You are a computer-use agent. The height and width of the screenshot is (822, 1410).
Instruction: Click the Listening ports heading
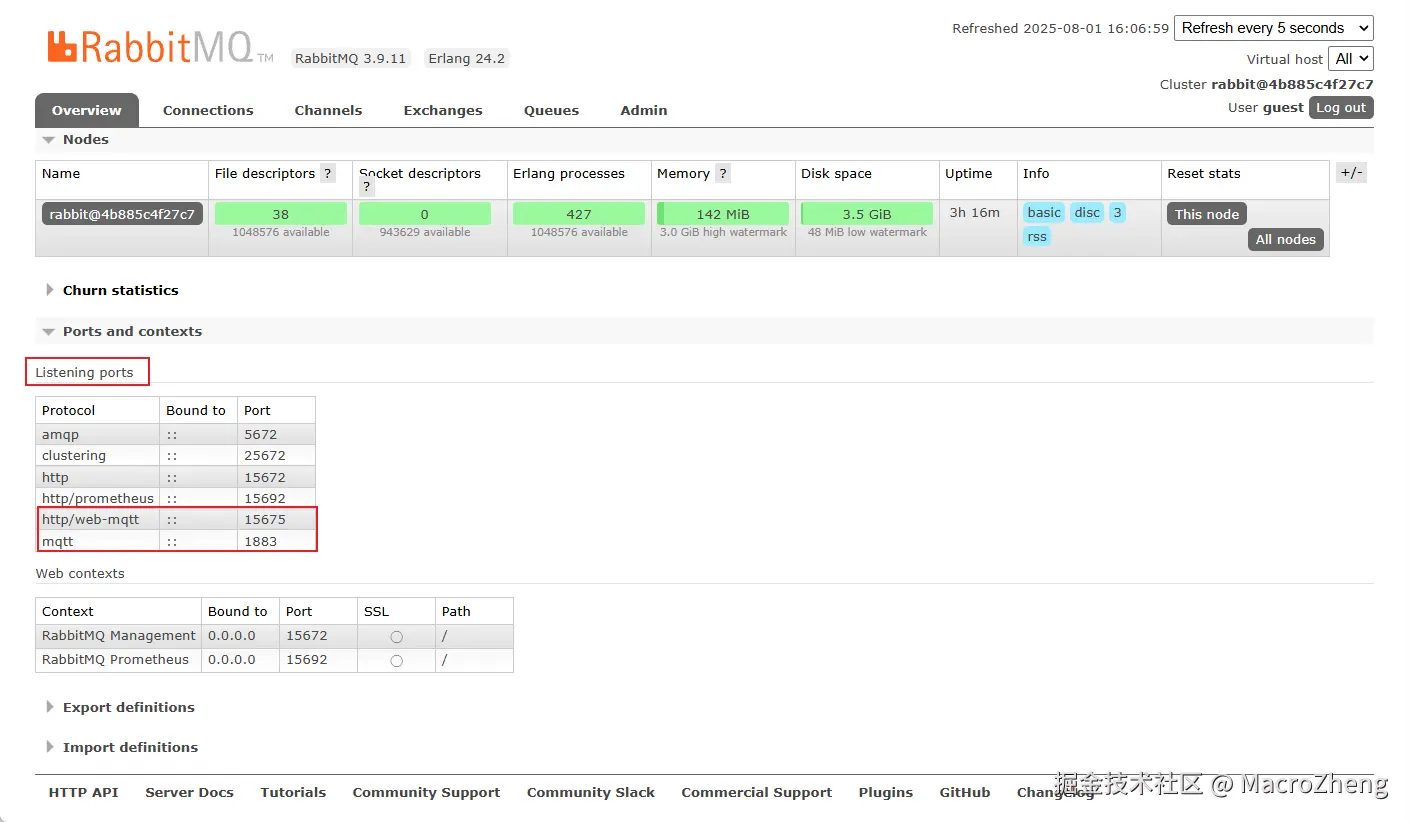[84, 372]
